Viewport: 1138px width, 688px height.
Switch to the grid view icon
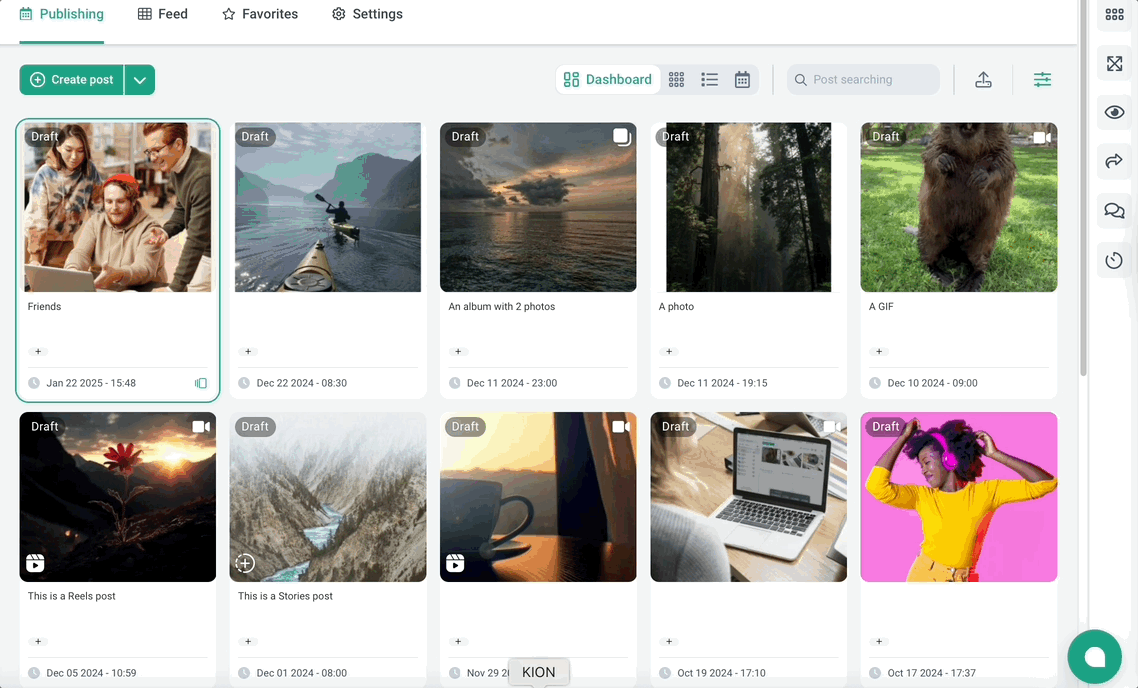(677, 80)
